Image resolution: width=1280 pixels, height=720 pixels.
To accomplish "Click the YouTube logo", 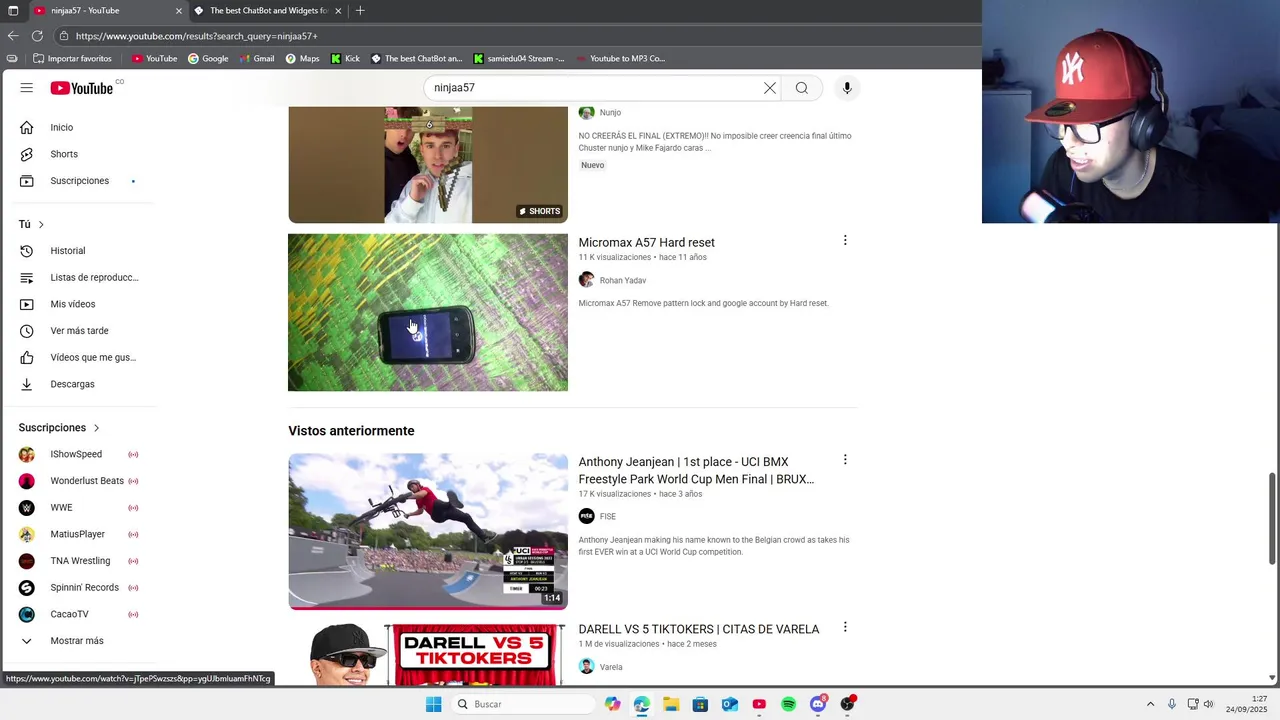I will (x=82, y=88).
